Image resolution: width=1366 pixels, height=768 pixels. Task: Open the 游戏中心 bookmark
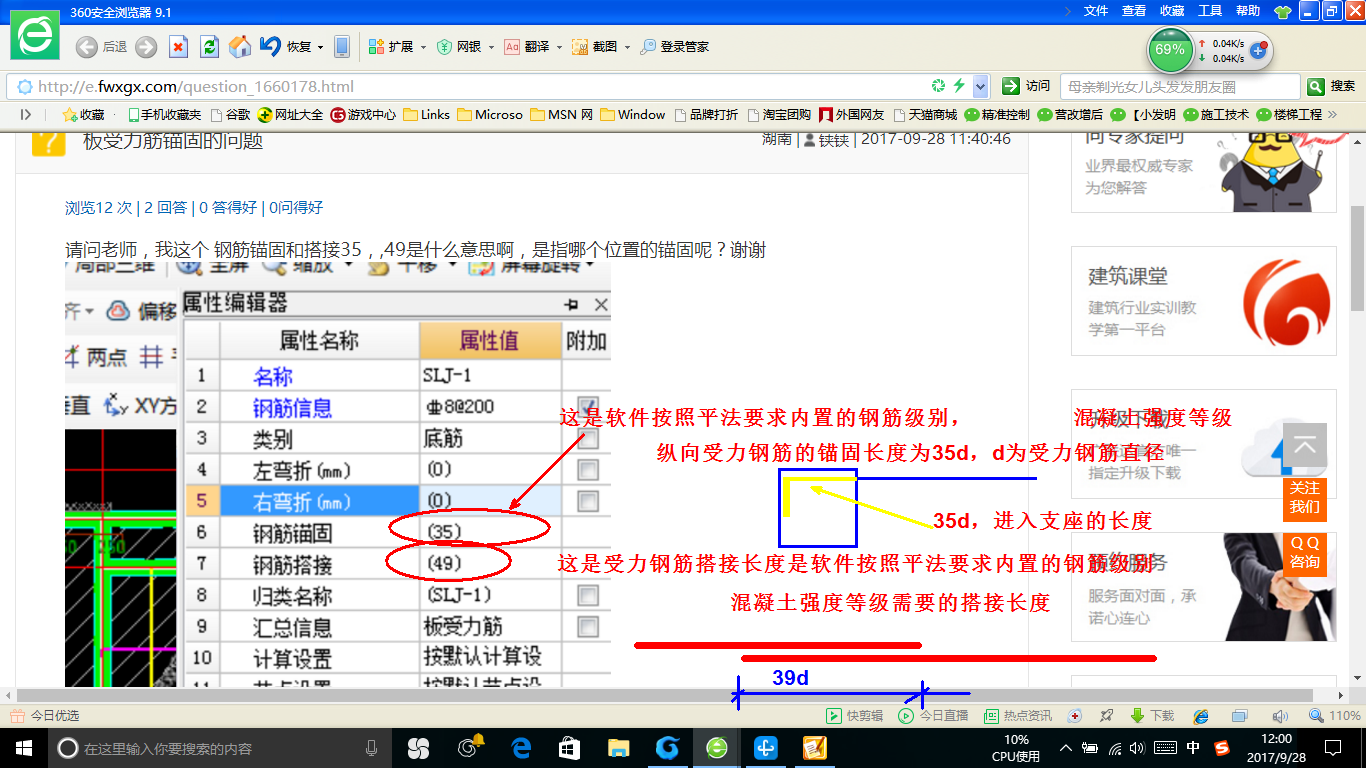[x=364, y=114]
